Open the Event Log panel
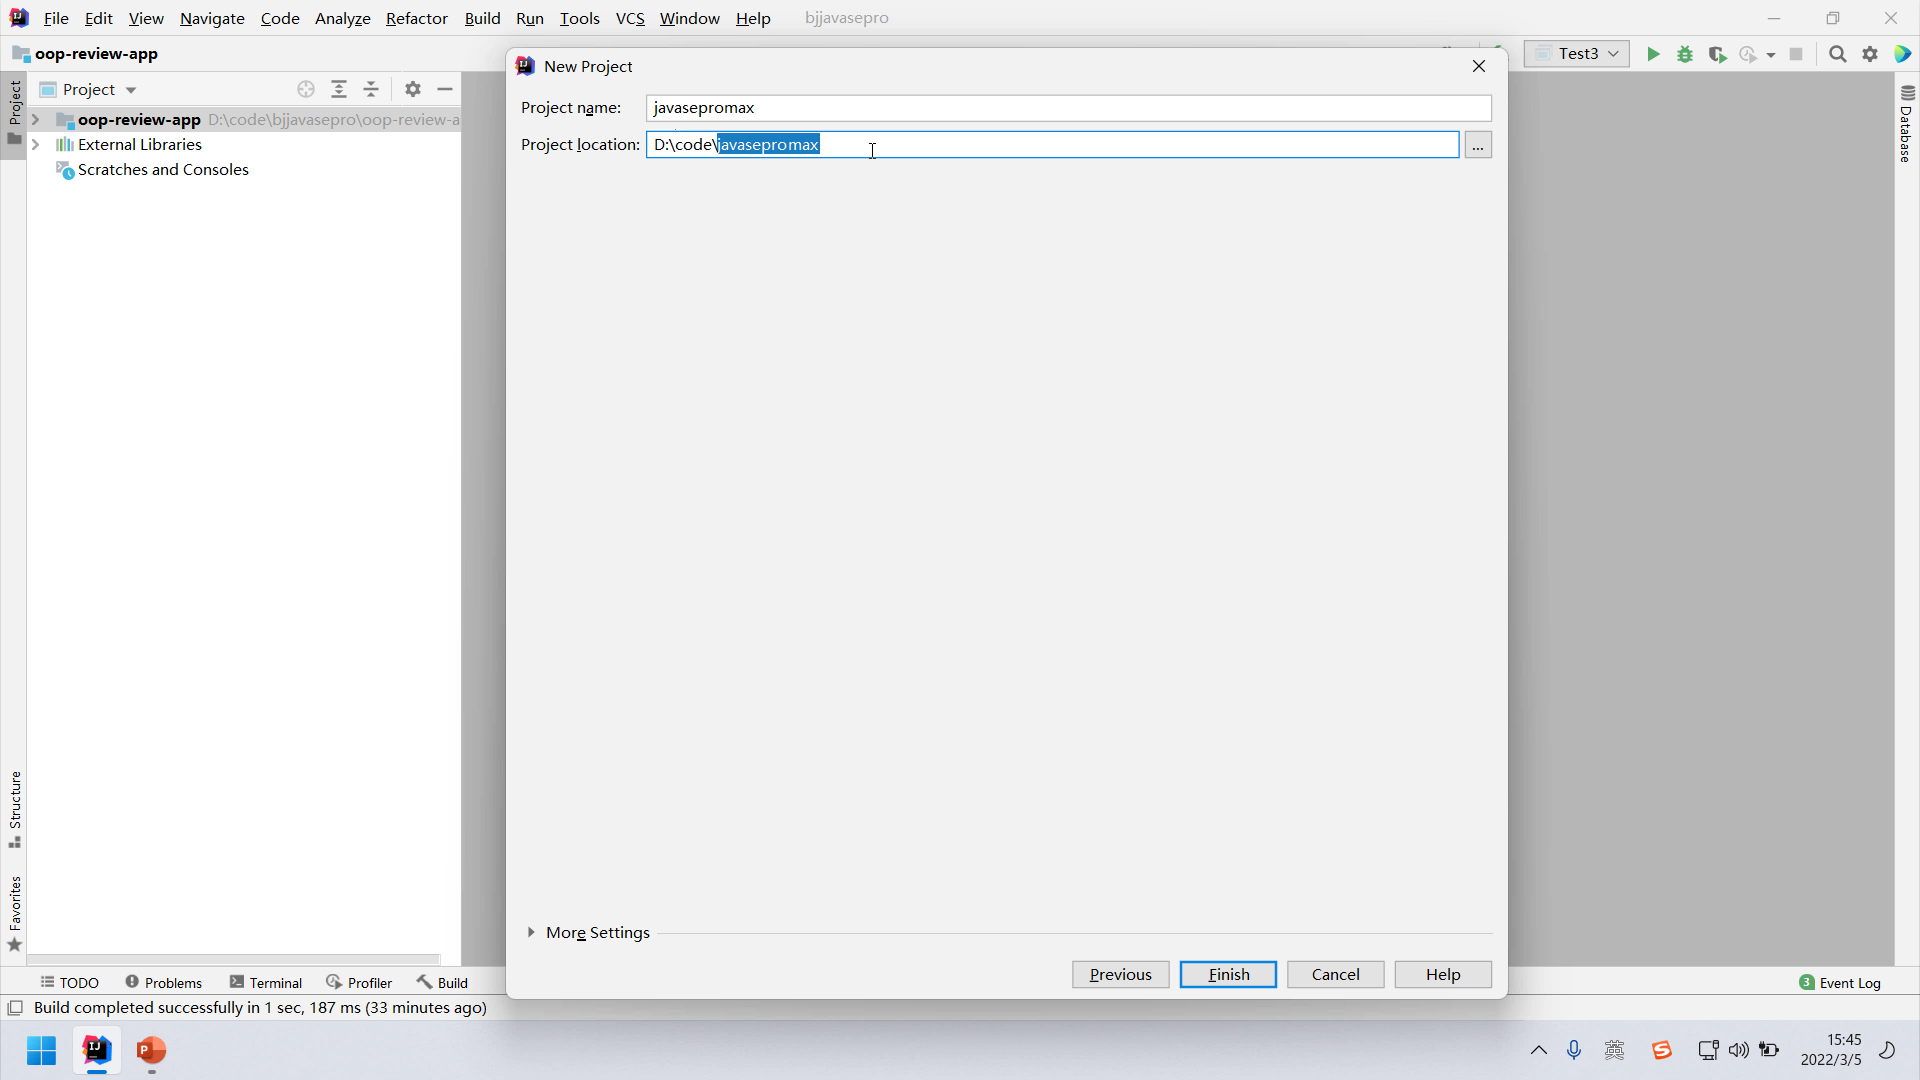The width and height of the screenshot is (1920, 1080). (x=1839, y=982)
